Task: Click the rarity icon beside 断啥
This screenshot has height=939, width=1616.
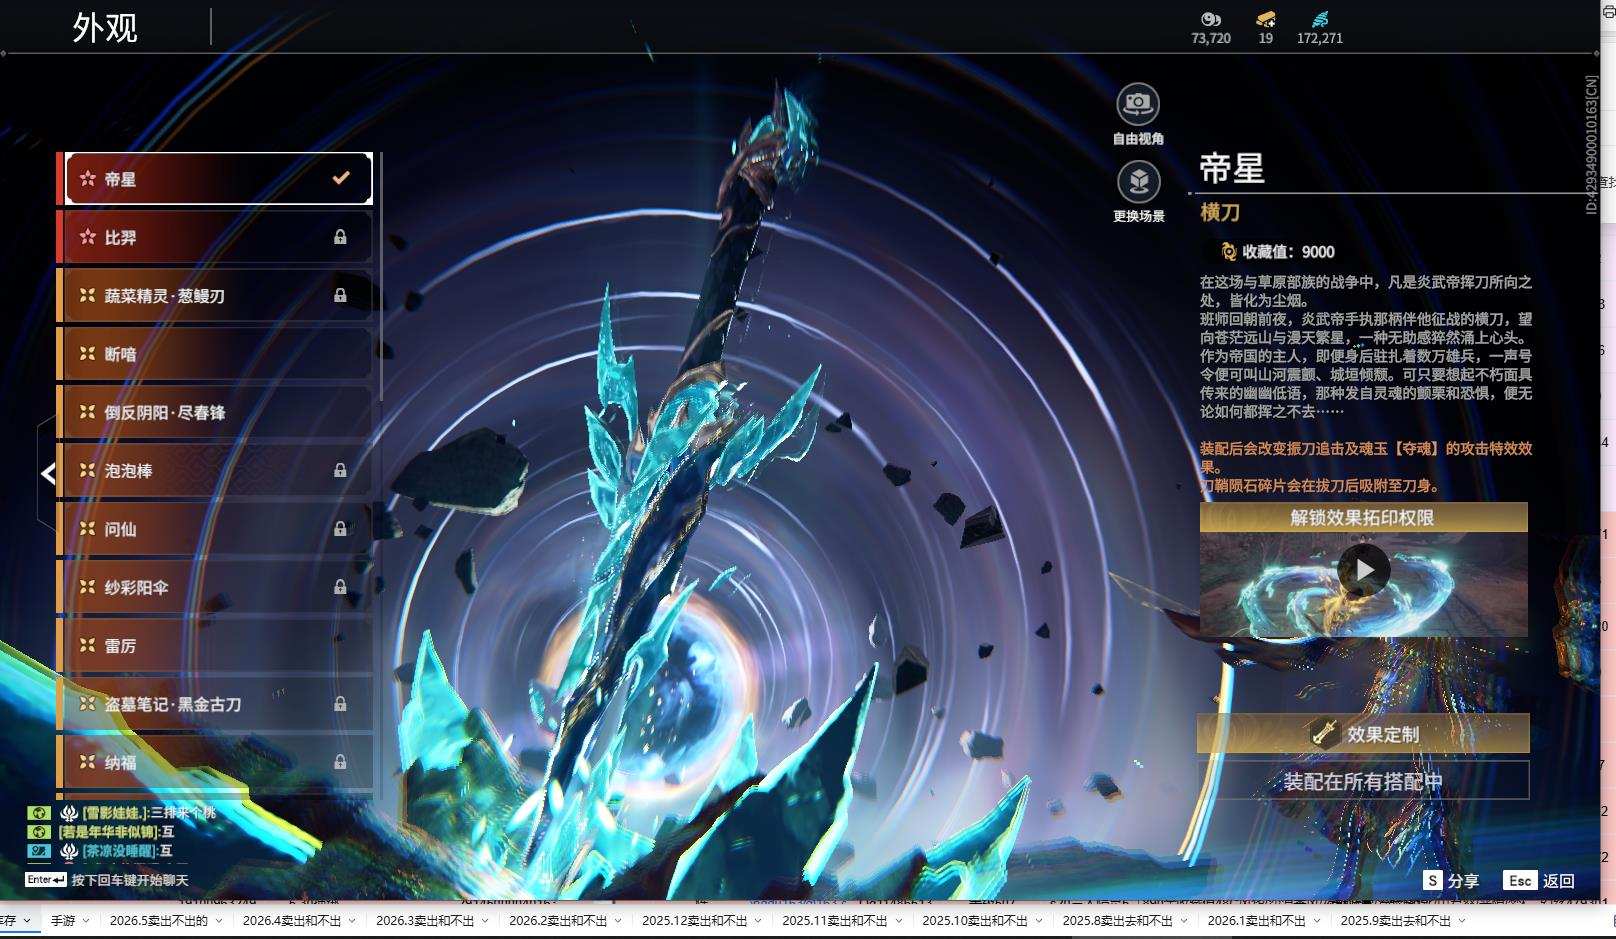Action: 88,354
